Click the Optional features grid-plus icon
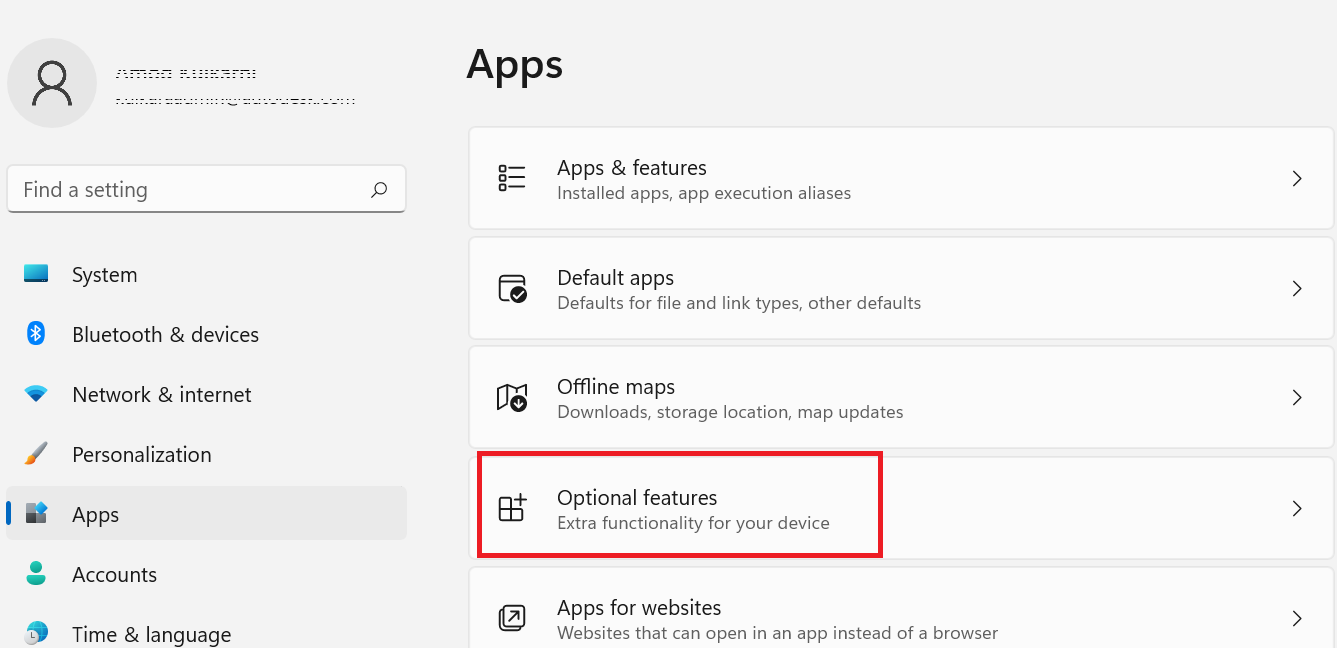 click(512, 508)
